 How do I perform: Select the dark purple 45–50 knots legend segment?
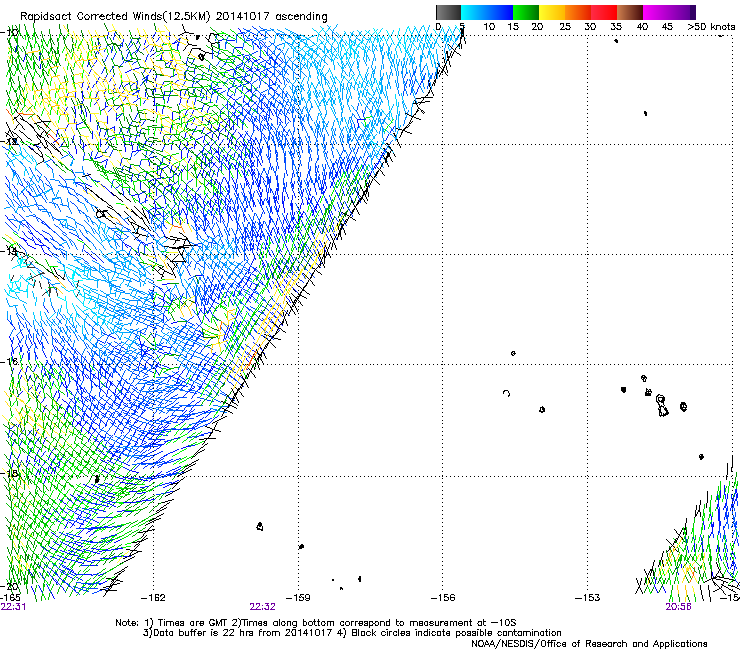pyautogui.click(x=682, y=12)
